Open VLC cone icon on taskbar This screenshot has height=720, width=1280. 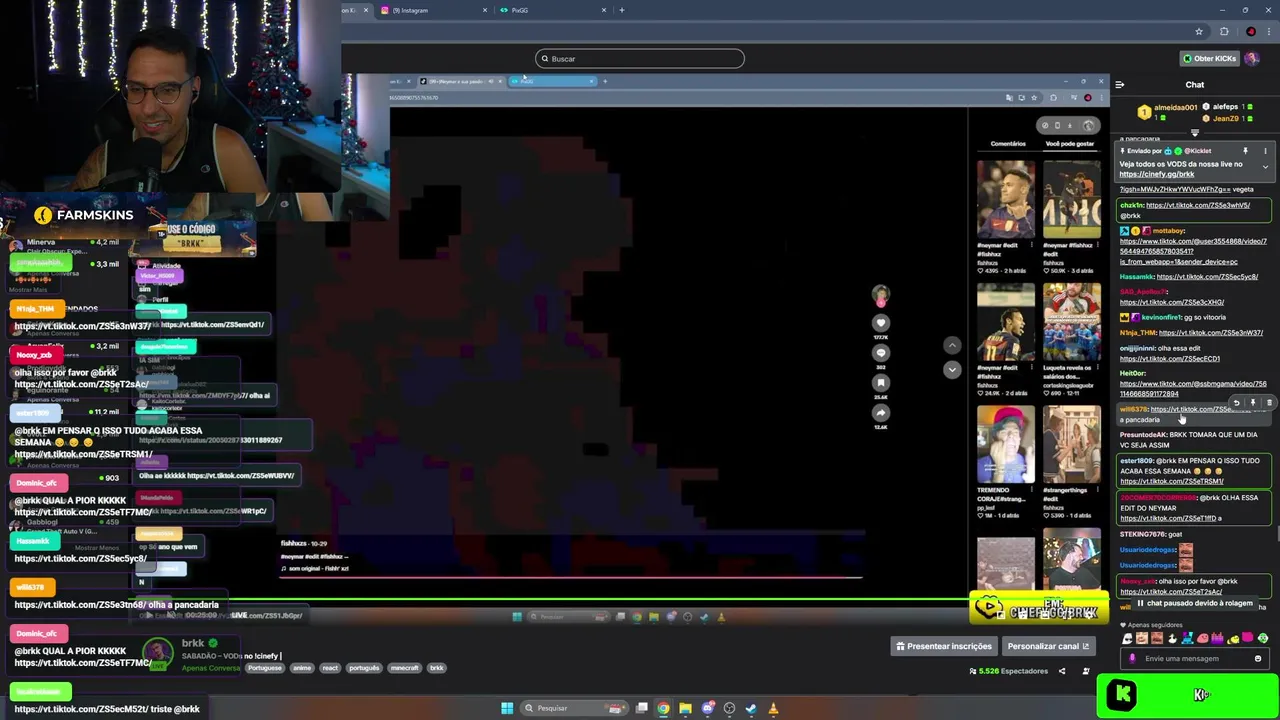(x=773, y=708)
